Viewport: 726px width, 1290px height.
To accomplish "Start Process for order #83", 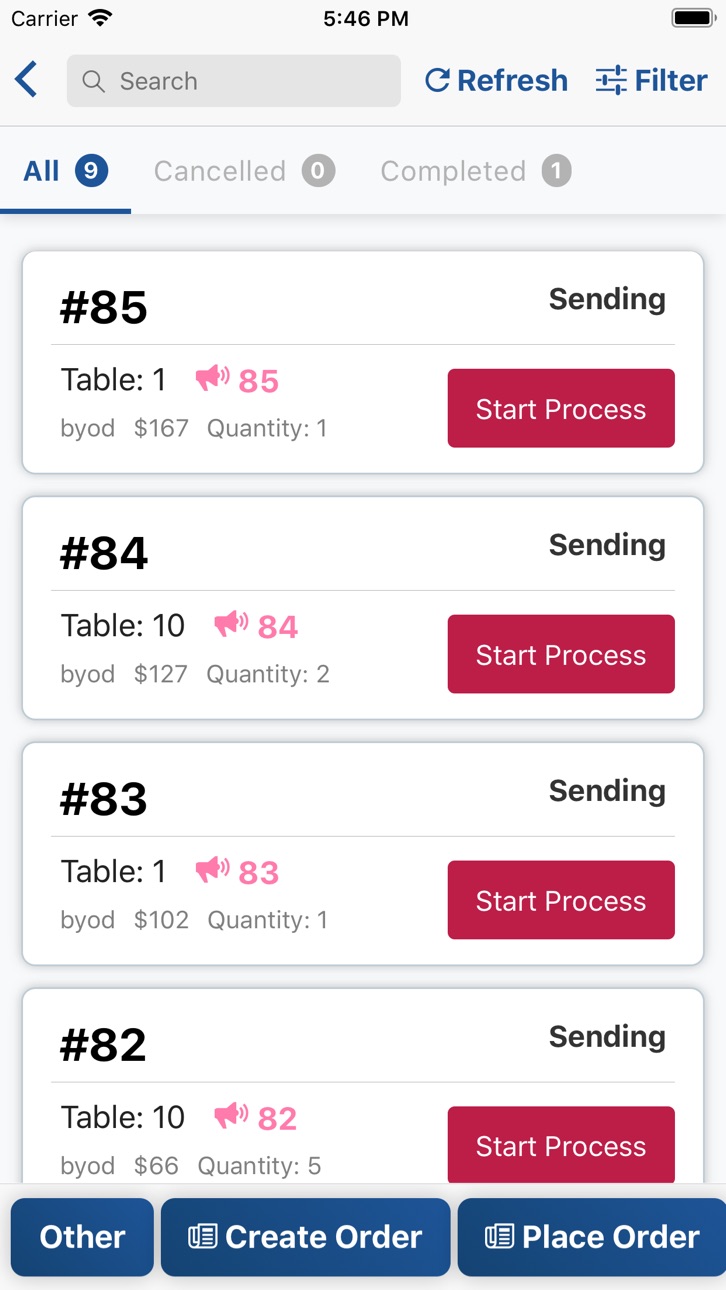I will 561,900.
